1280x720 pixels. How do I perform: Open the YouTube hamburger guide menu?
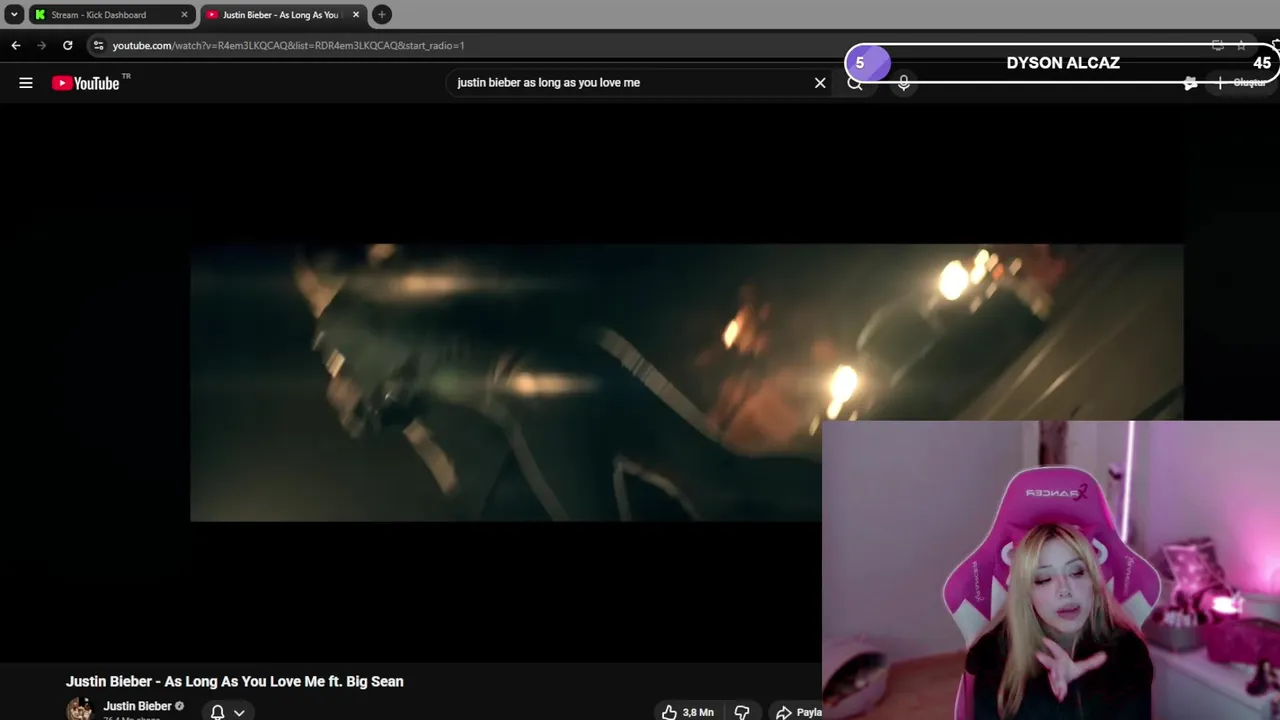click(26, 83)
